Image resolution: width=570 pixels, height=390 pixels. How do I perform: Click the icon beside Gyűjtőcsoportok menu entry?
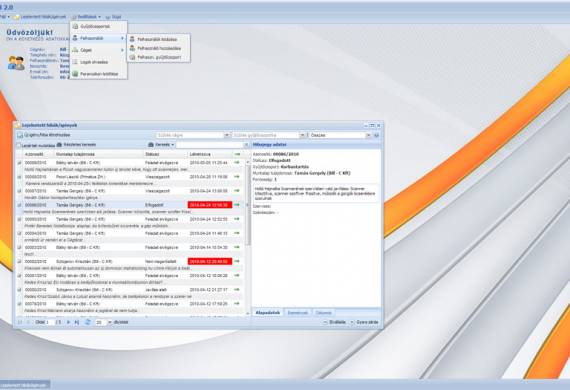coord(76,27)
